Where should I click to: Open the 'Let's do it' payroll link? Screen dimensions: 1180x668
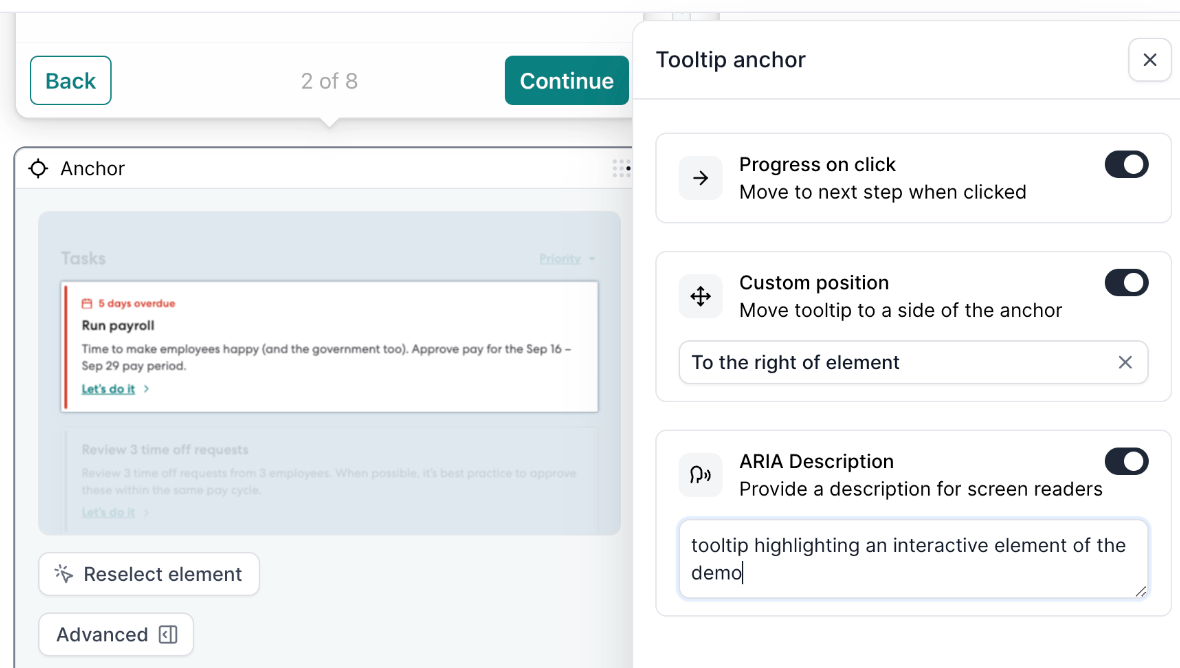coord(109,389)
